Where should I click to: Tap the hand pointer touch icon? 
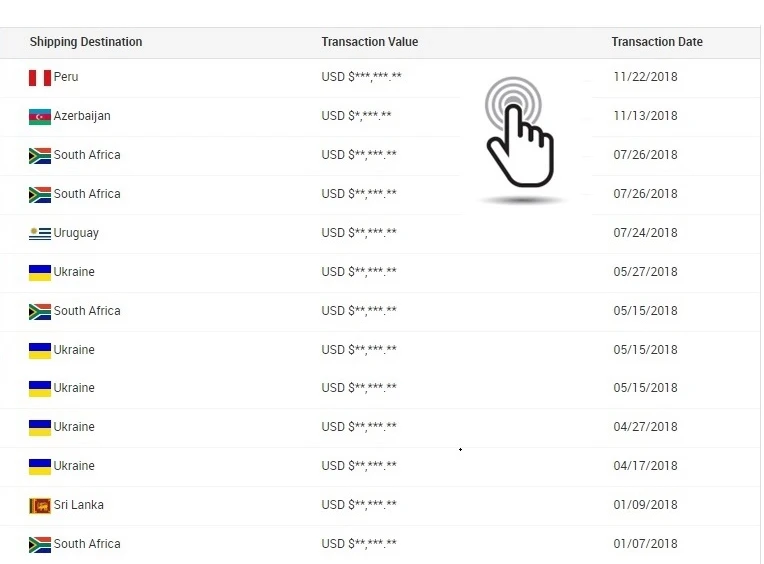(x=518, y=134)
